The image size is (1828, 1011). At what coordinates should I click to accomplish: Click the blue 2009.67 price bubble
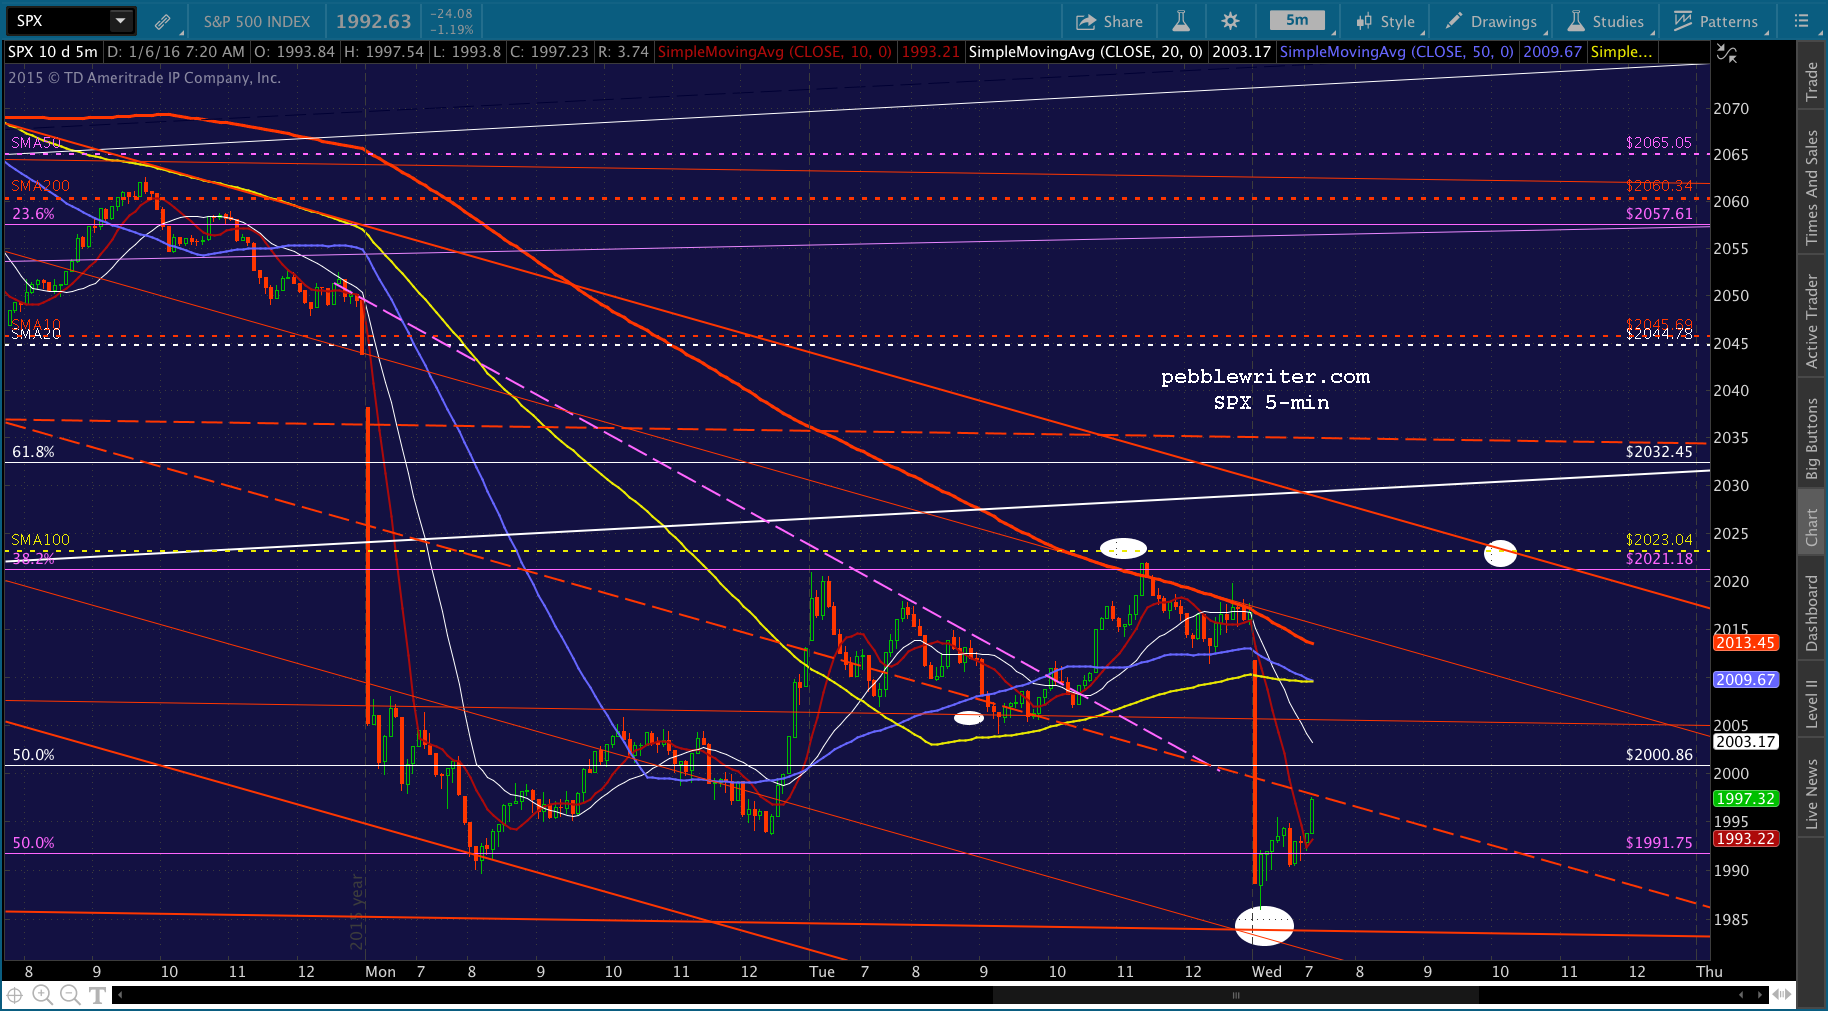1746,680
